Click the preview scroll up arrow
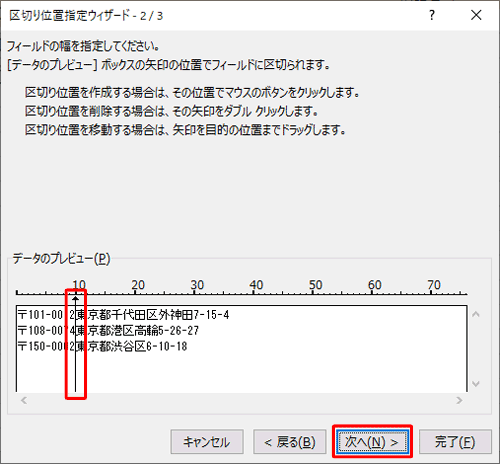 point(476,314)
